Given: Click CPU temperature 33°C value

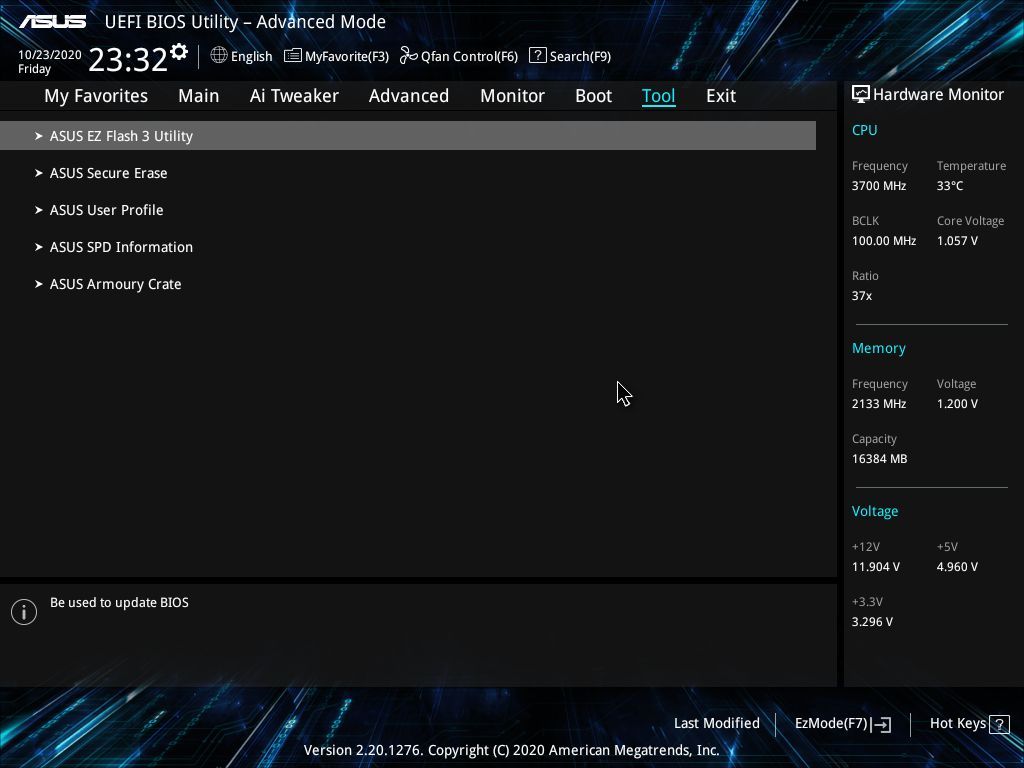Looking at the screenshot, I should [x=950, y=186].
